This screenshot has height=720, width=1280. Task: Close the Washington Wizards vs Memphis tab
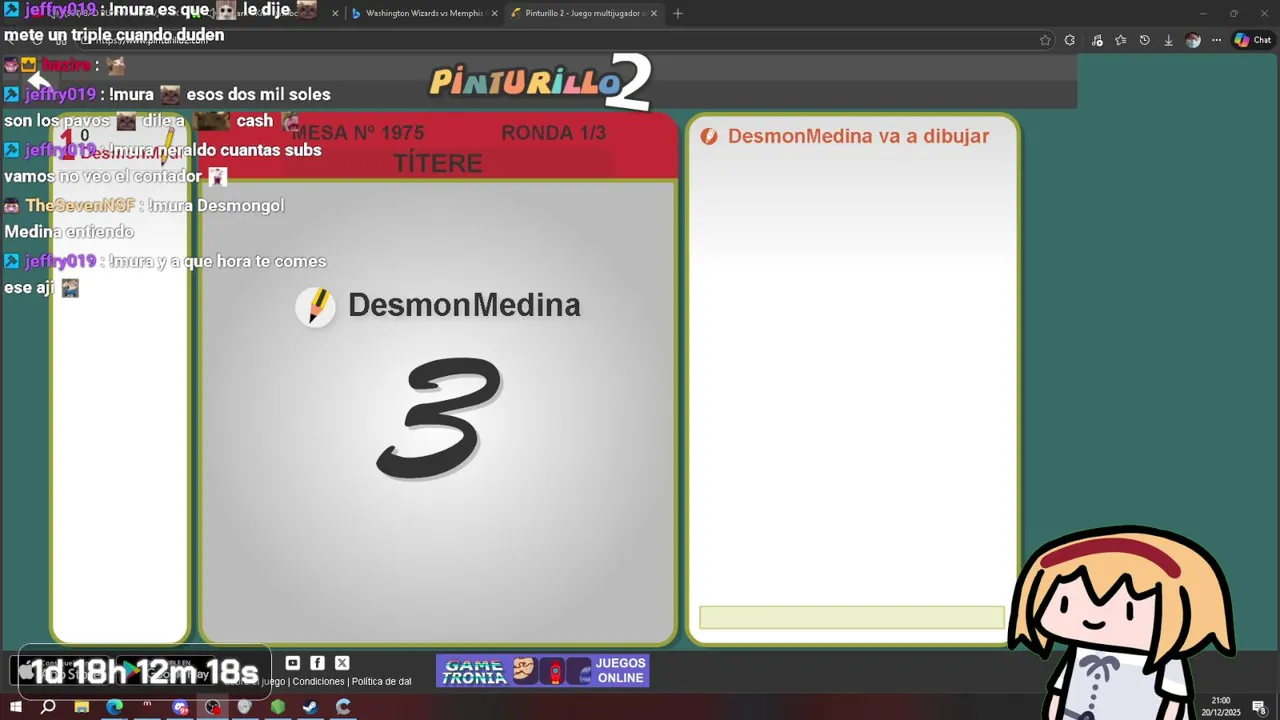point(494,13)
